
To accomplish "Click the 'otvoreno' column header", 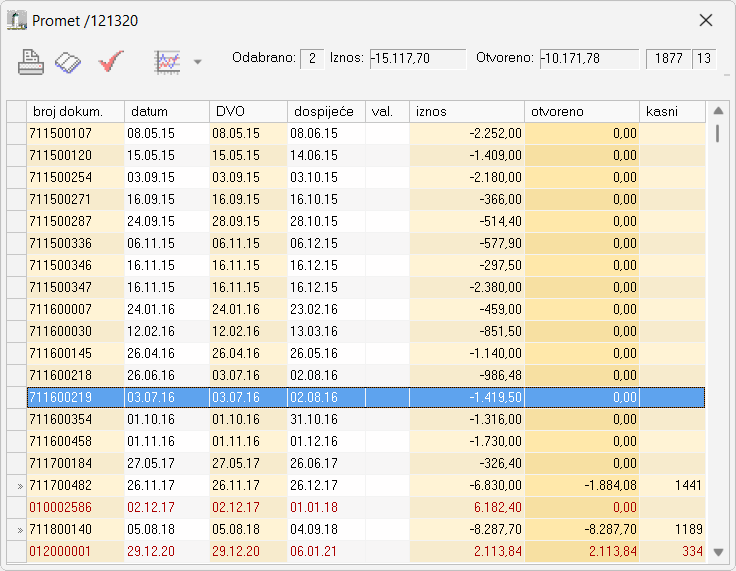I will pos(581,111).
